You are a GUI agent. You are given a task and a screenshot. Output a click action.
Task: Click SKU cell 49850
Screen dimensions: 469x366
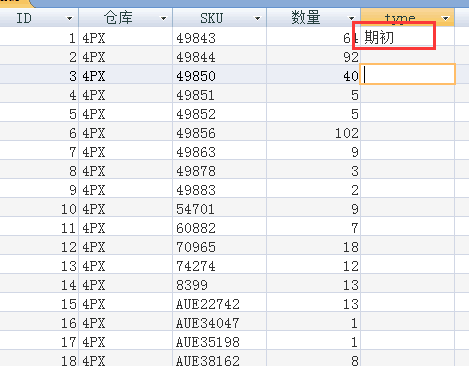(x=219, y=74)
